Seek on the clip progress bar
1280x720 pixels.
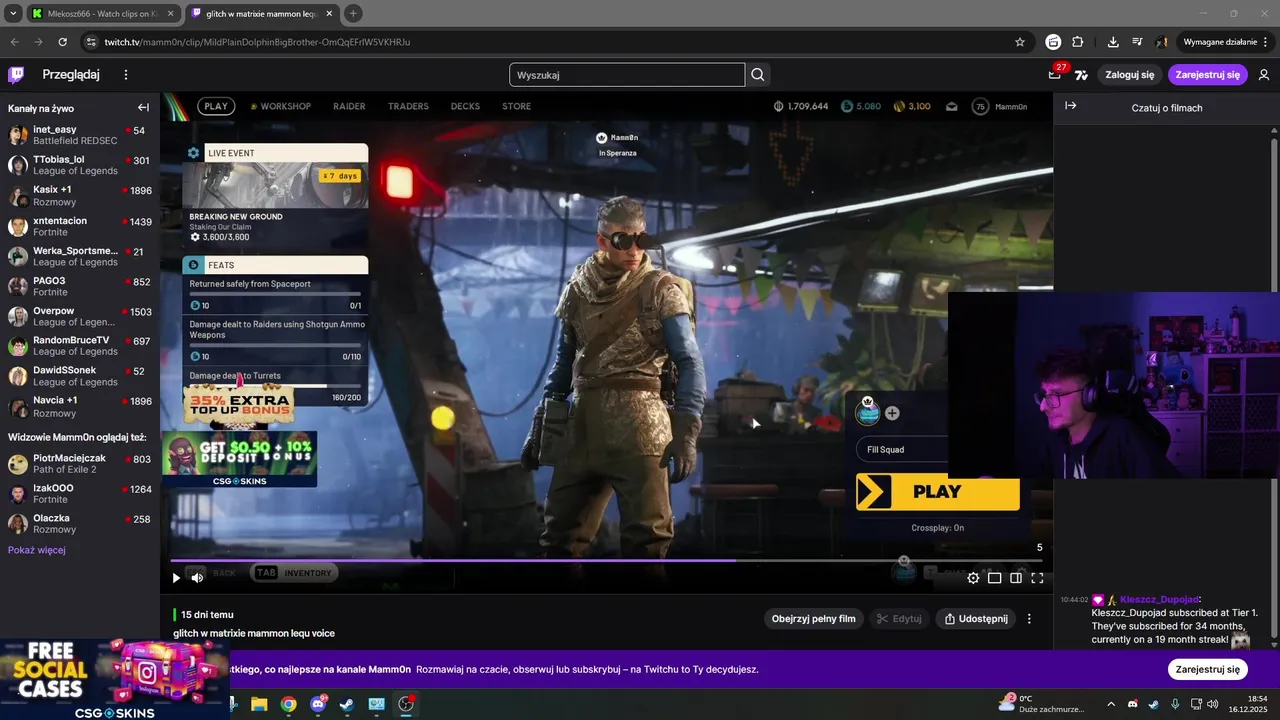(606, 561)
